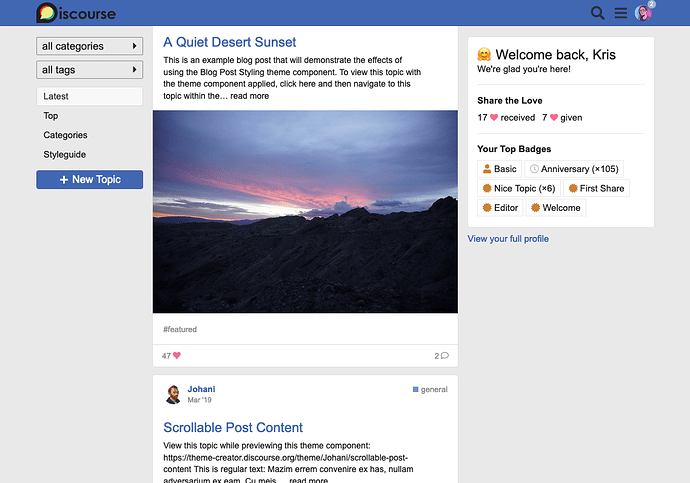Open search with the magnifier icon
This screenshot has width=690, height=483.
point(598,13)
